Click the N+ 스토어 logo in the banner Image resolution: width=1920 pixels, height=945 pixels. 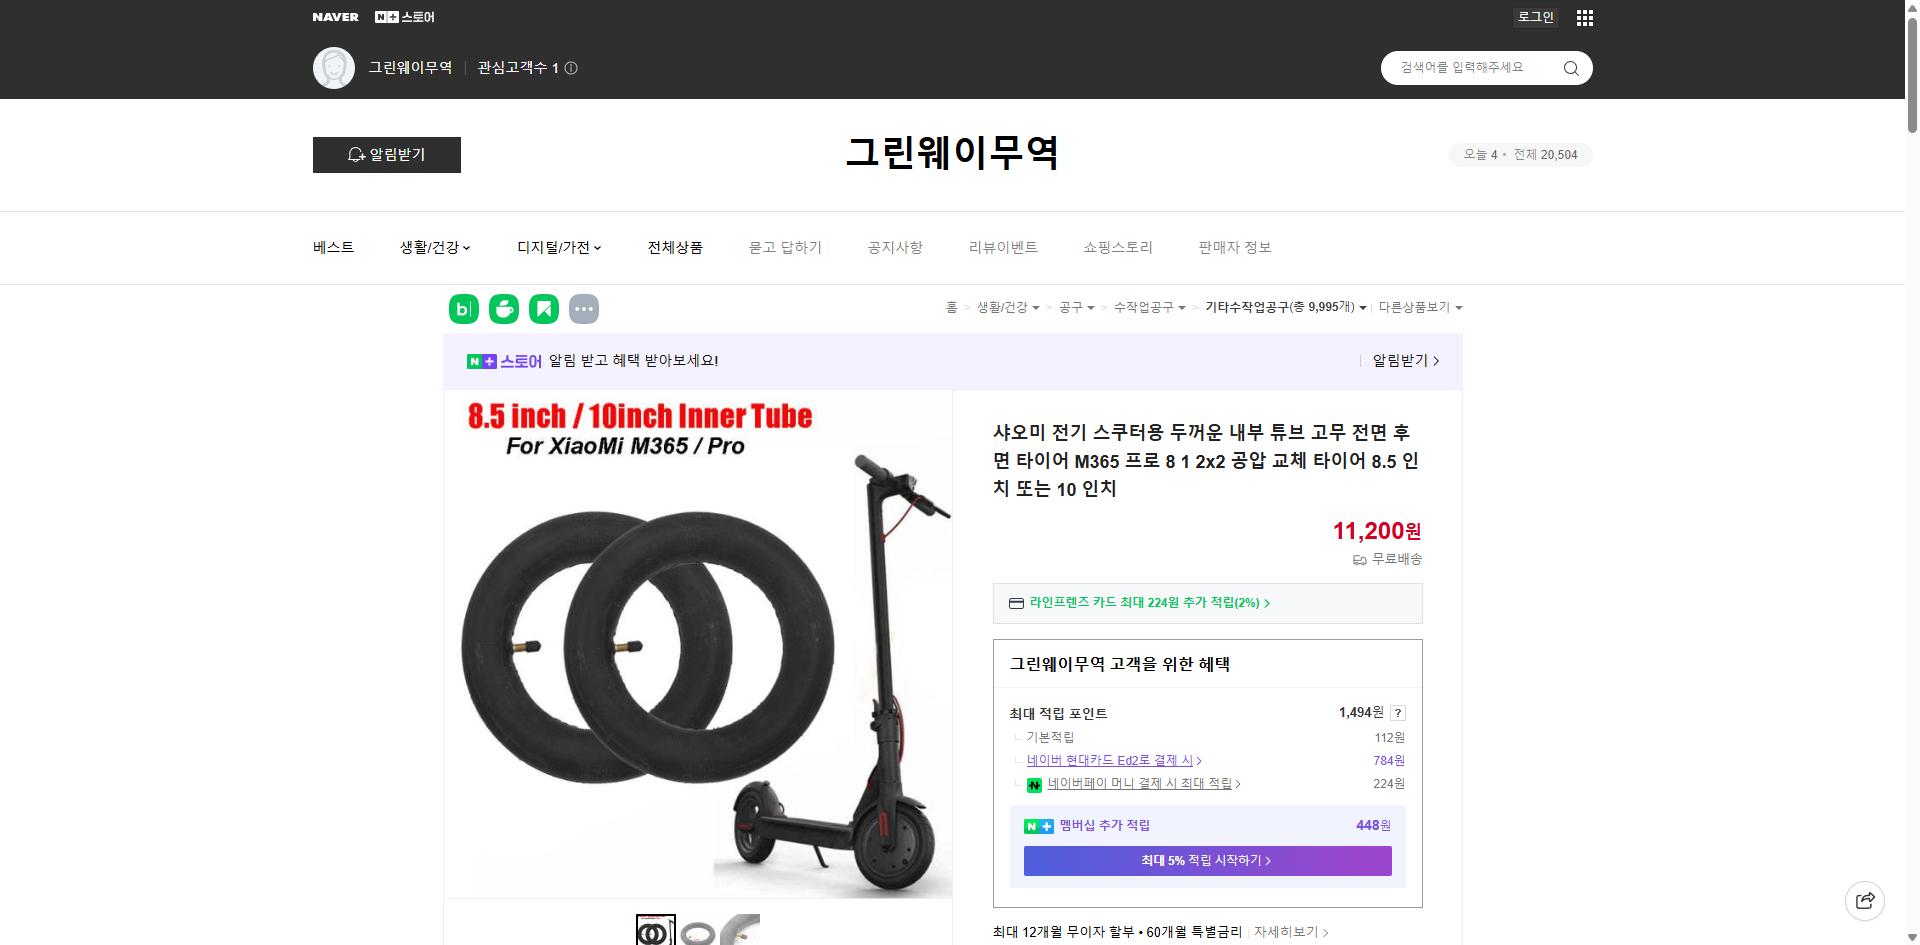503,361
